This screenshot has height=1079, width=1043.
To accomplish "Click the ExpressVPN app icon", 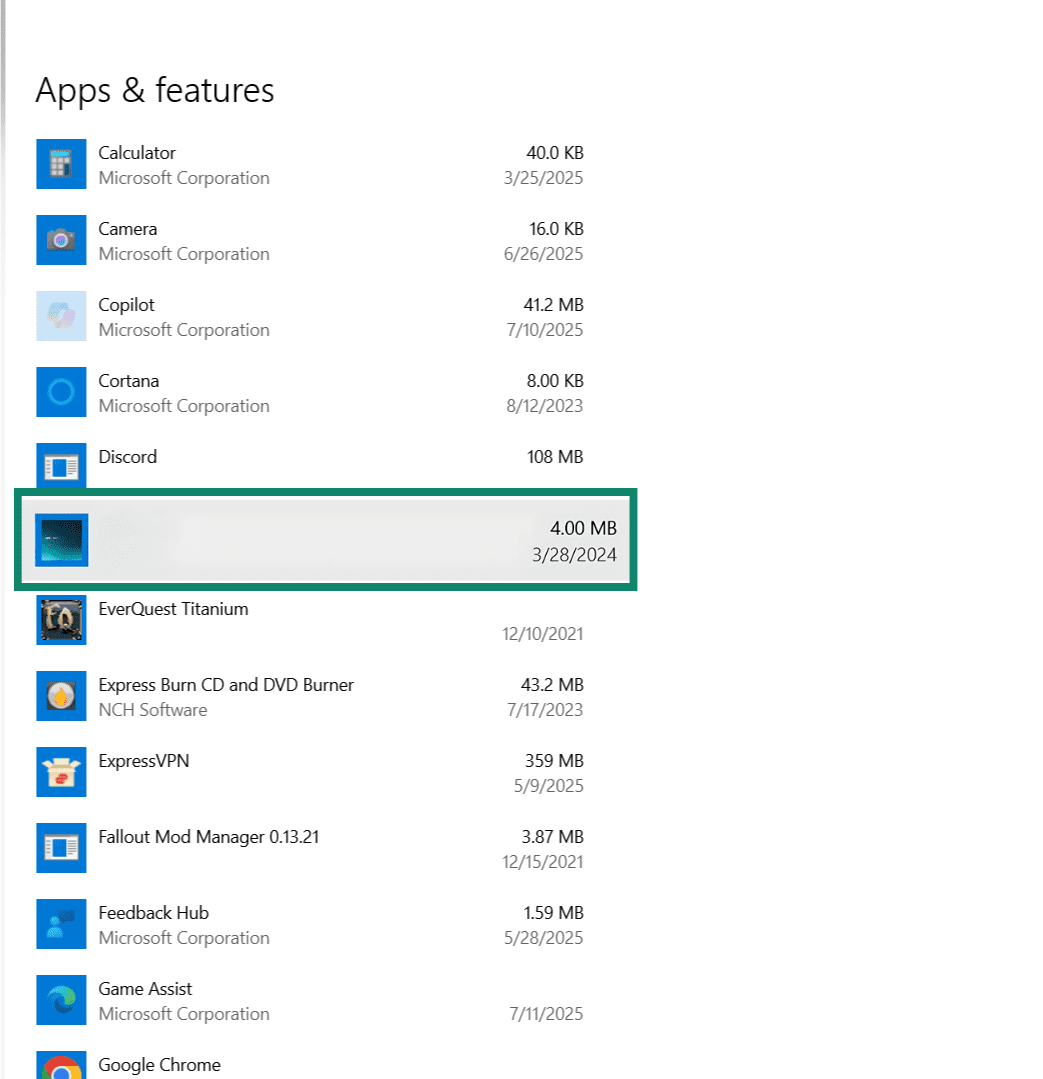I will [61, 772].
